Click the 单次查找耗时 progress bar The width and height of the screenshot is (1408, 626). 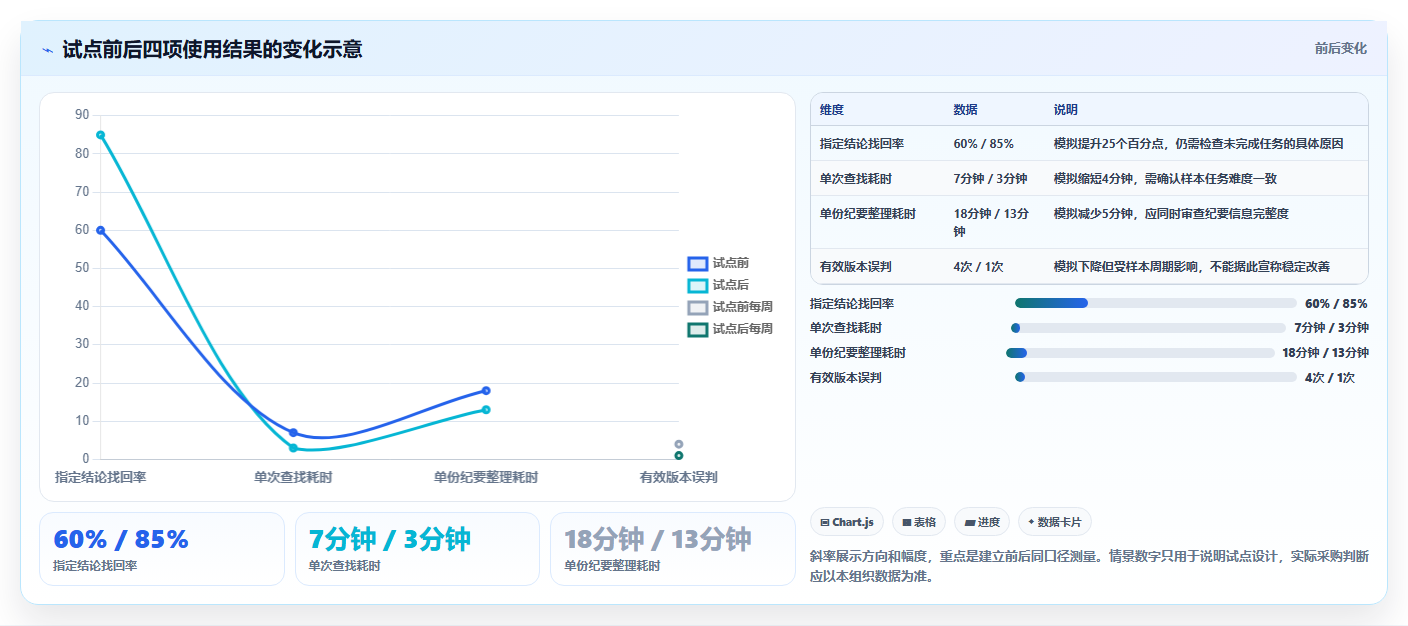tap(1148, 328)
